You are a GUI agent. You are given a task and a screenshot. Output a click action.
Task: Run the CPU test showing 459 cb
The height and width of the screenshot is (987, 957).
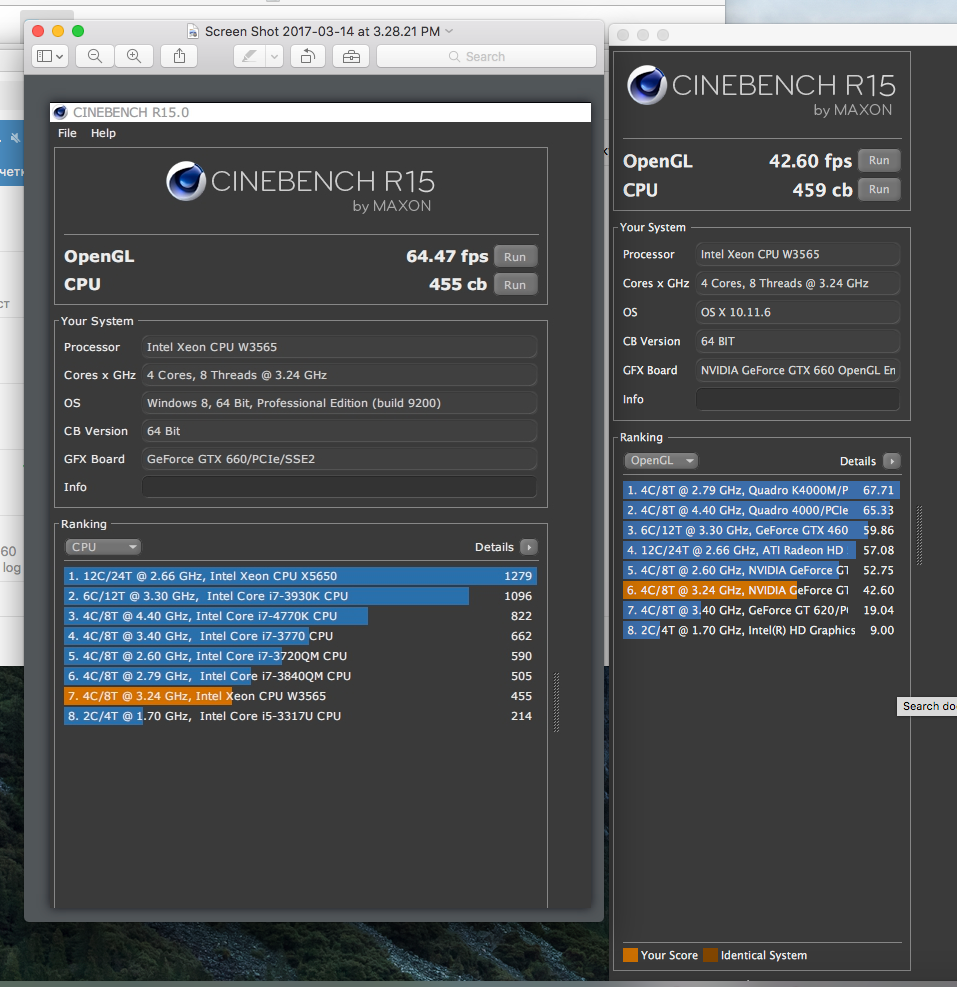coord(878,190)
